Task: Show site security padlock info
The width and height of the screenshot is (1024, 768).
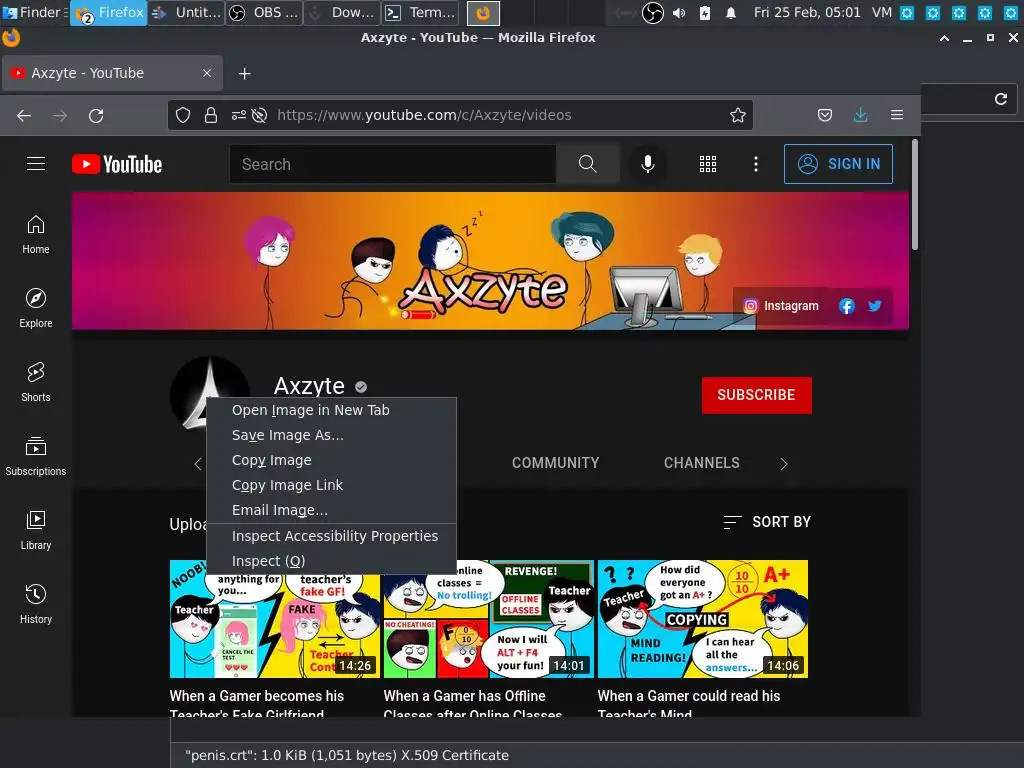Action: tap(211, 115)
